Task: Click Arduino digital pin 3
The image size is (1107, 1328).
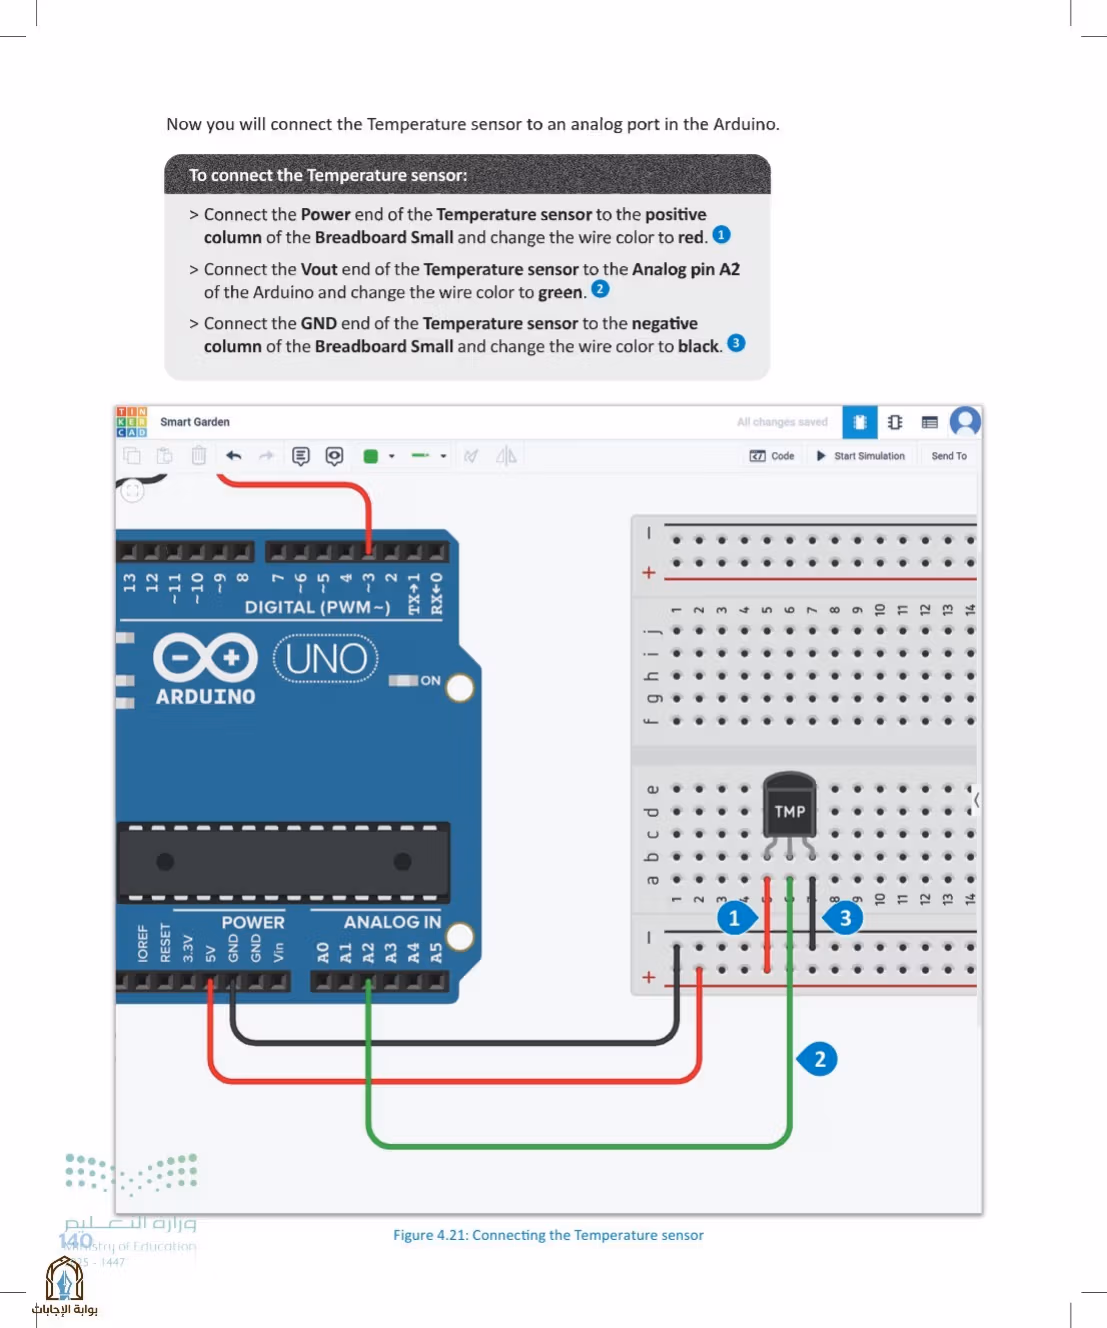Action: coord(369,552)
